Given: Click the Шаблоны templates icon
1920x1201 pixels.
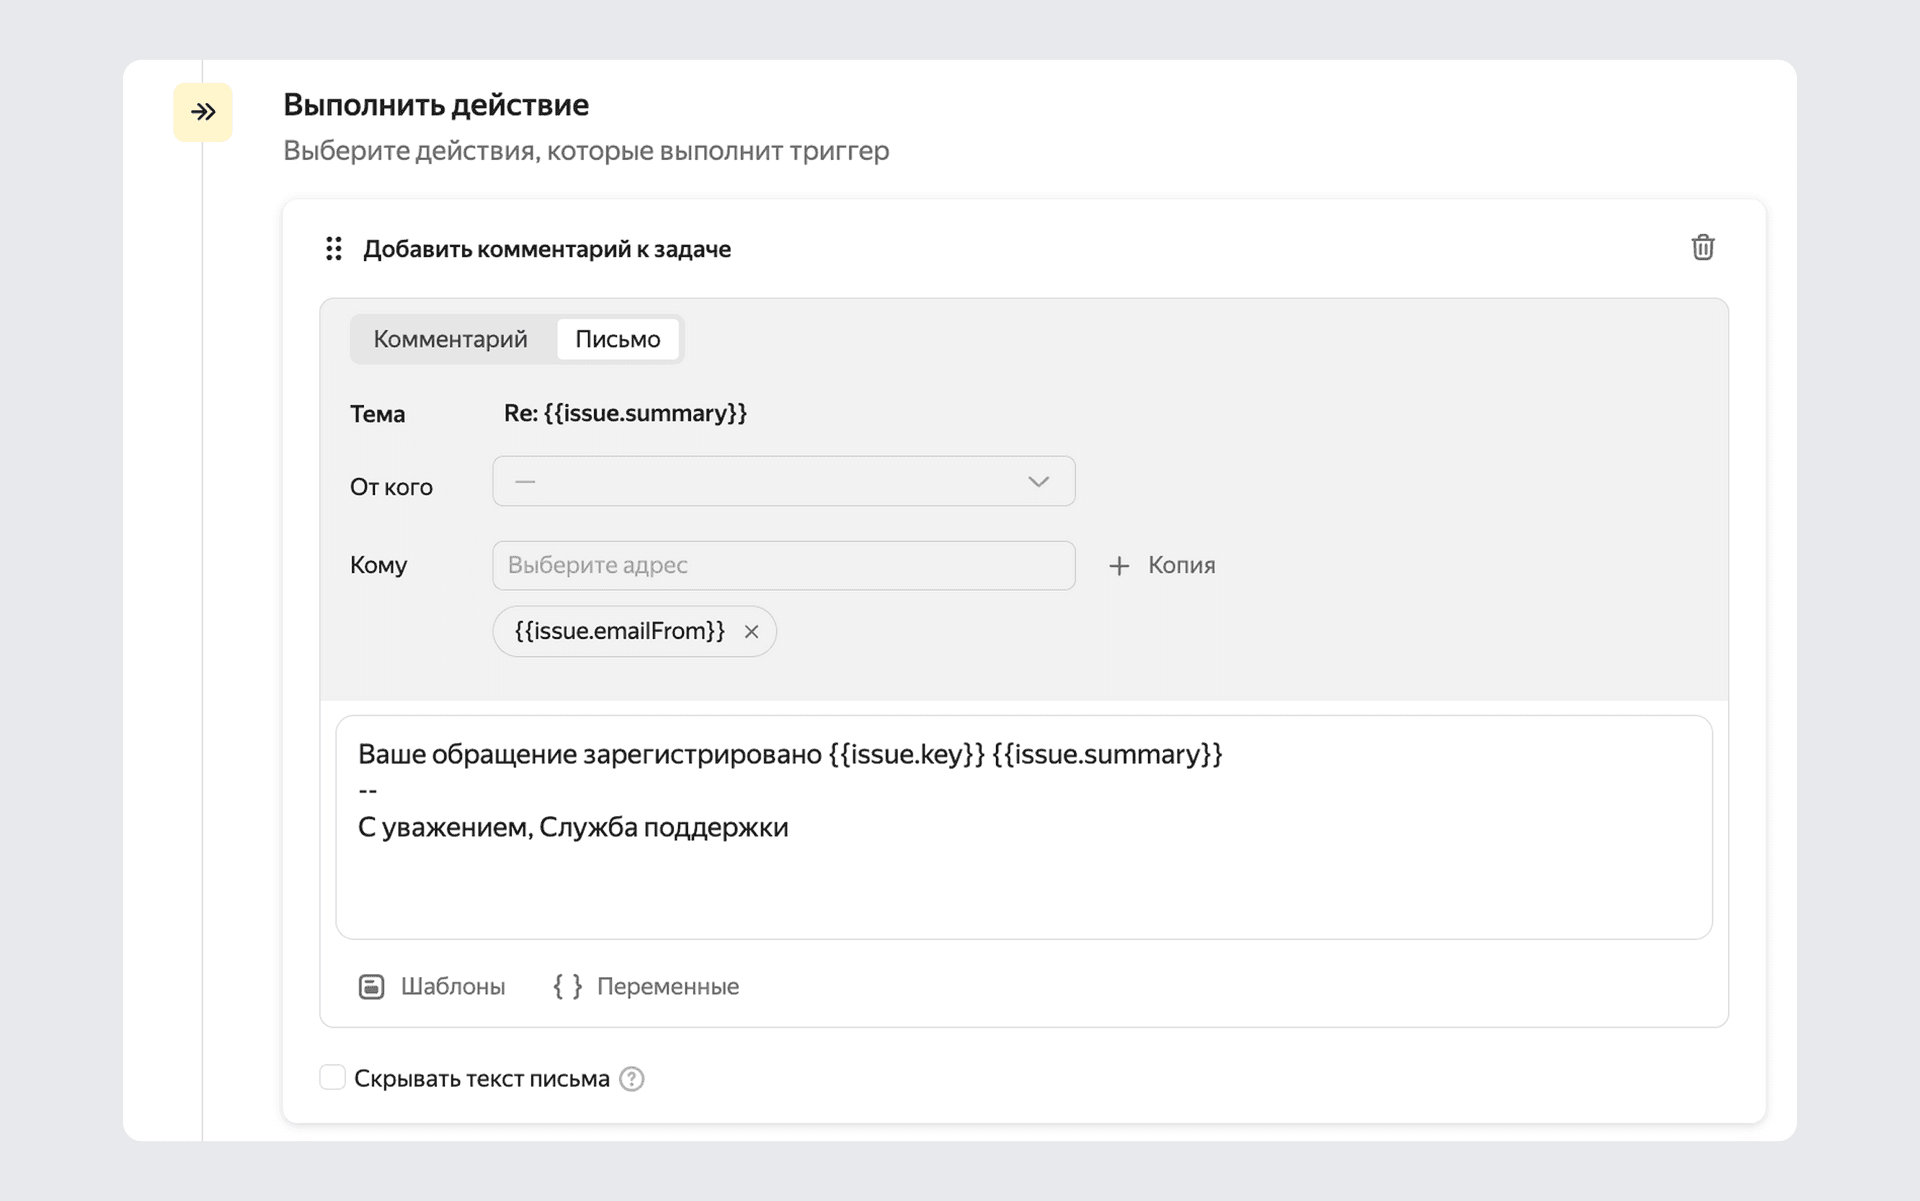Looking at the screenshot, I should (x=371, y=987).
